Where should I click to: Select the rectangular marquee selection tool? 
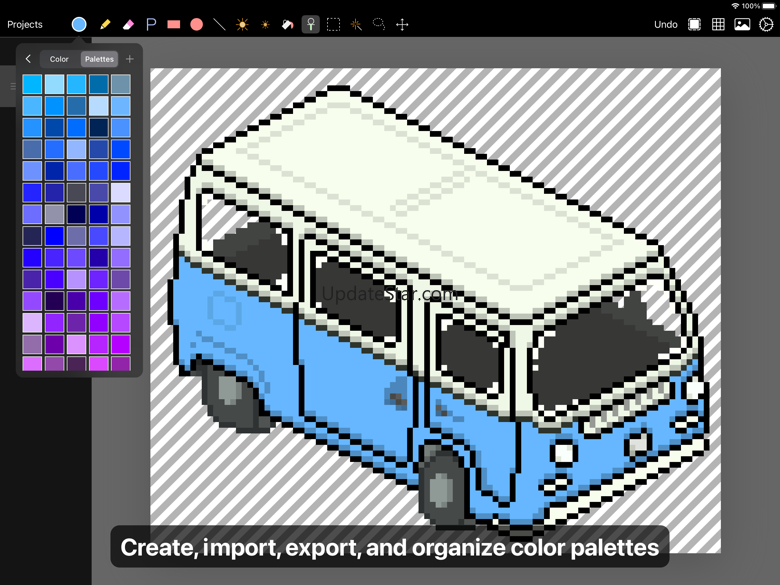(x=334, y=24)
